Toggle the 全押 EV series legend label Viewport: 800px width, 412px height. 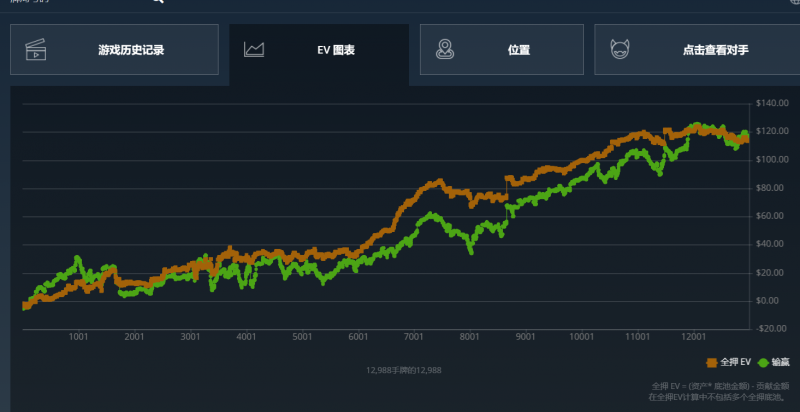tap(735, 362)
